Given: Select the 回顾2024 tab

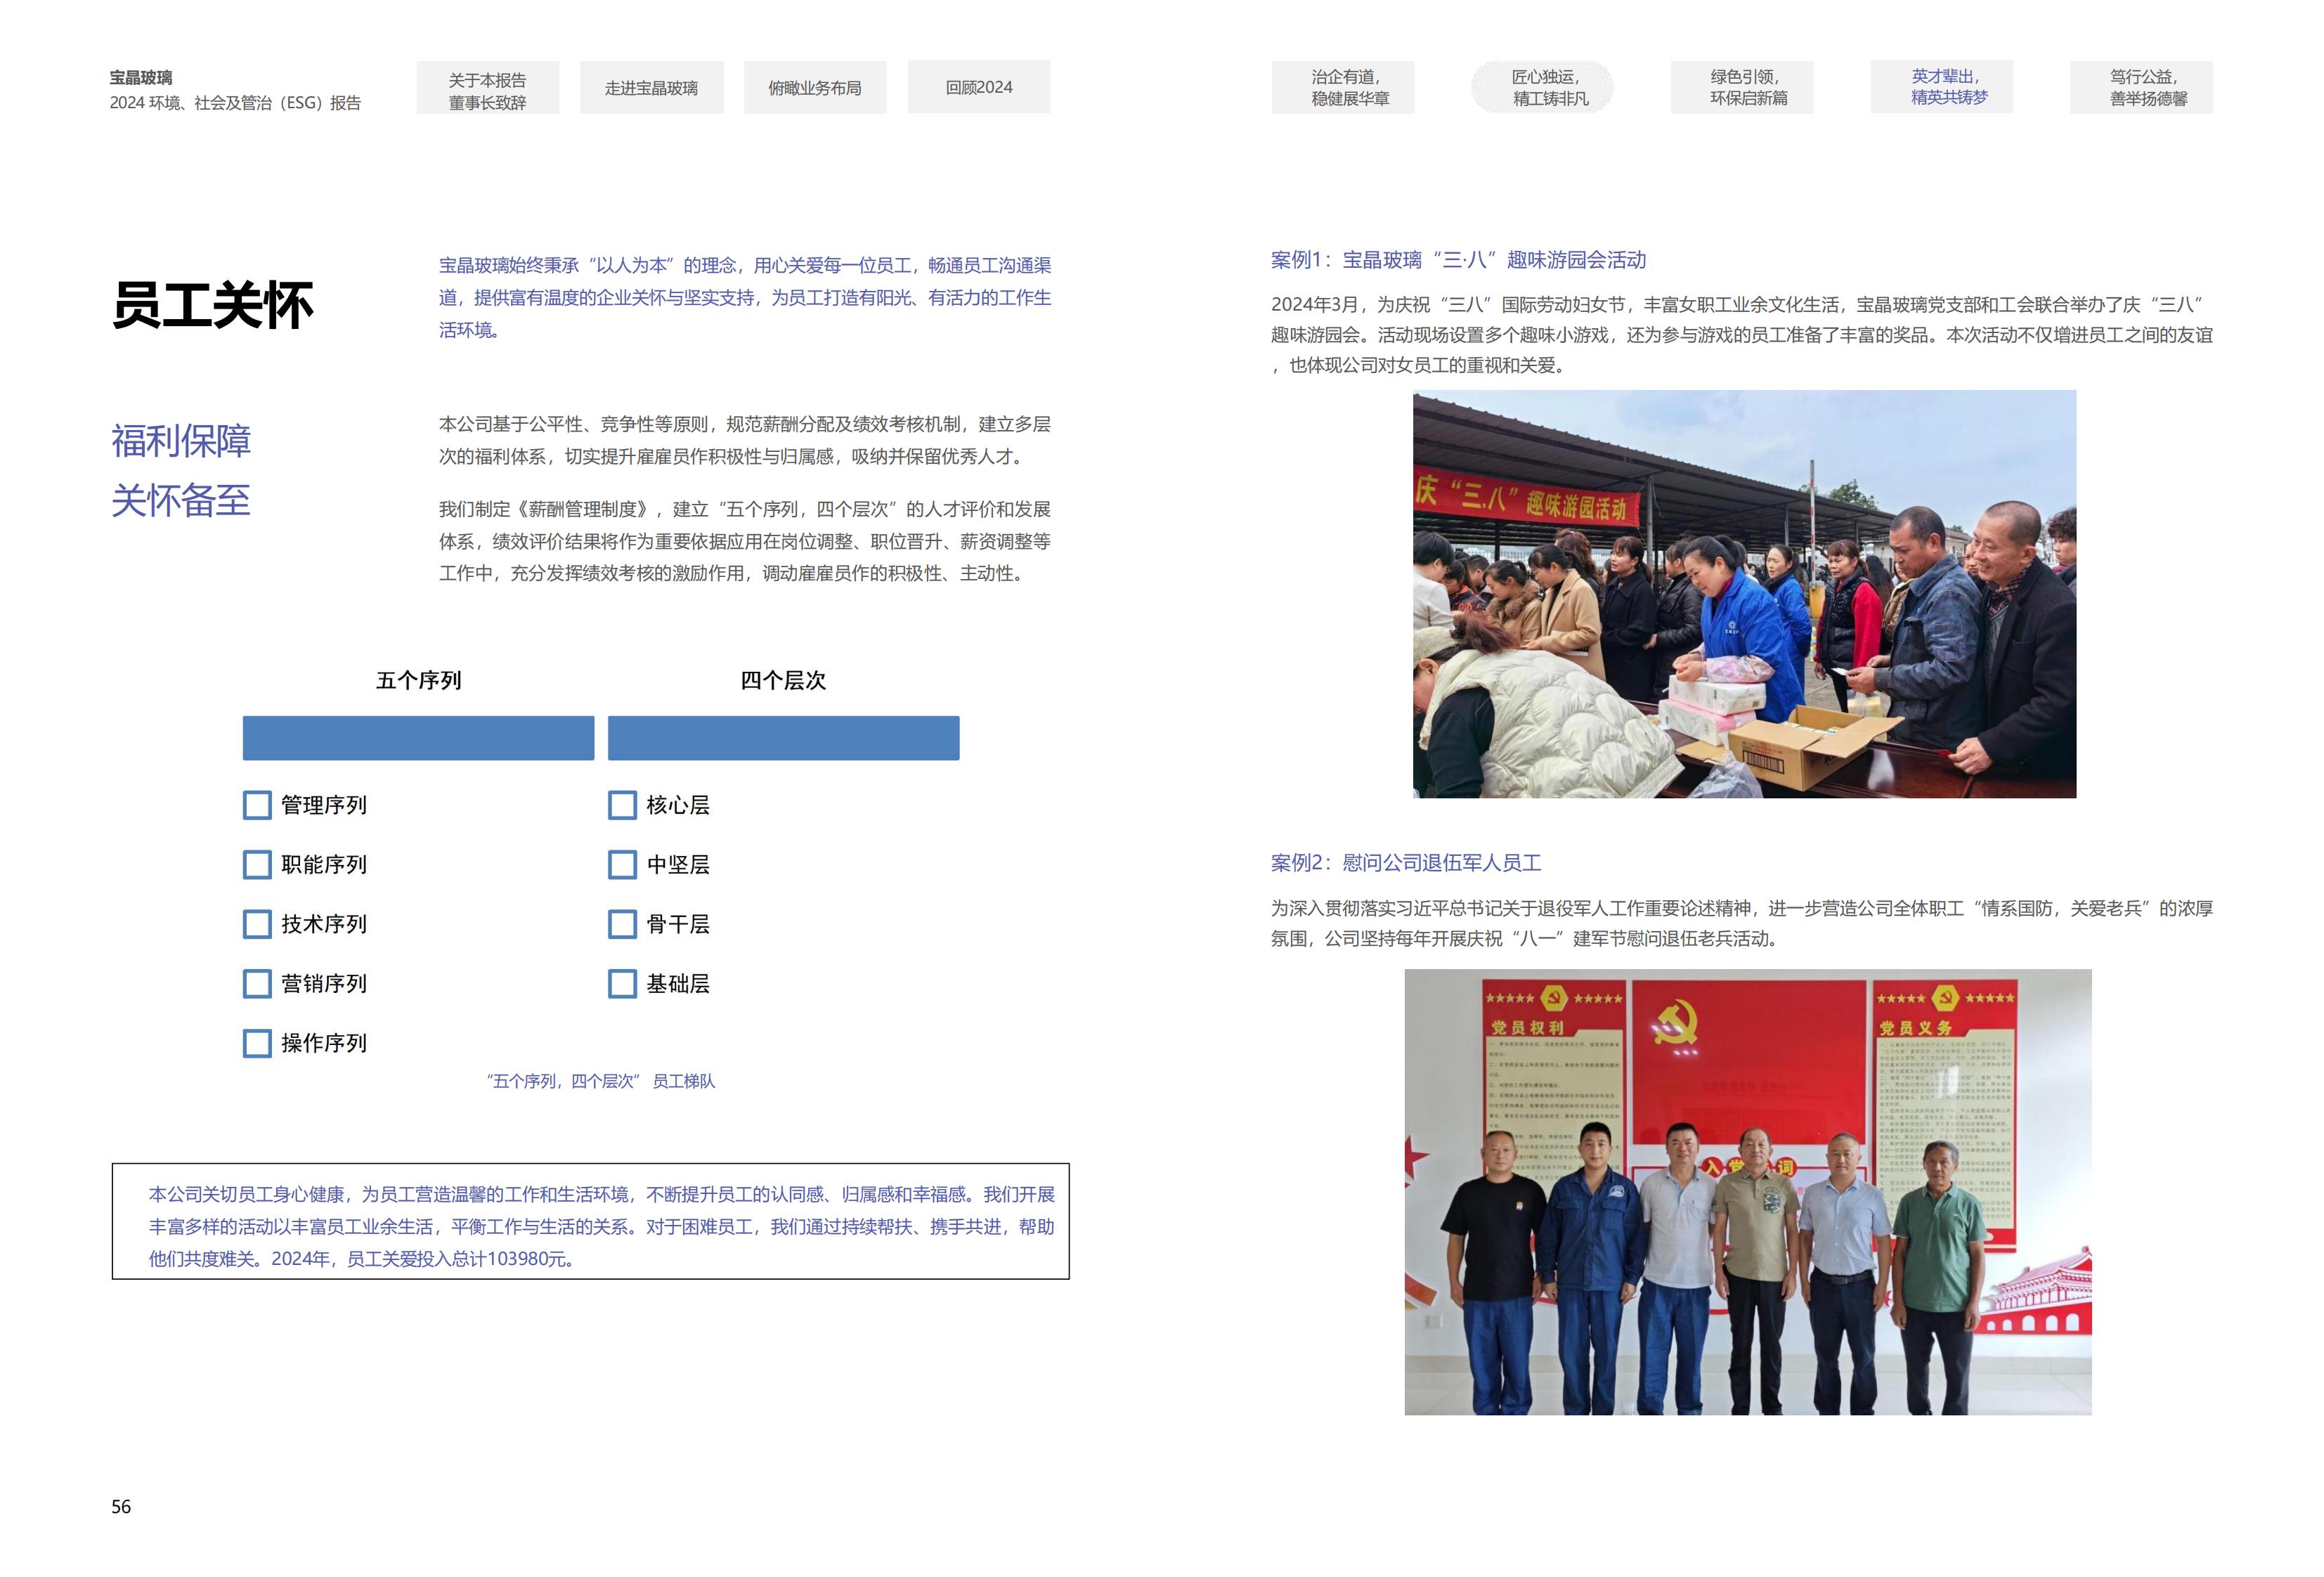Looking at the screenshot, I should (x=978, y=88).
